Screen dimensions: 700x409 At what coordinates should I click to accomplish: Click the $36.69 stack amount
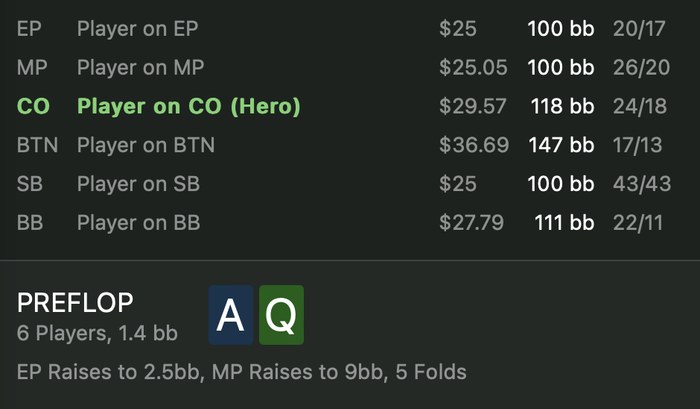[473, 145]
